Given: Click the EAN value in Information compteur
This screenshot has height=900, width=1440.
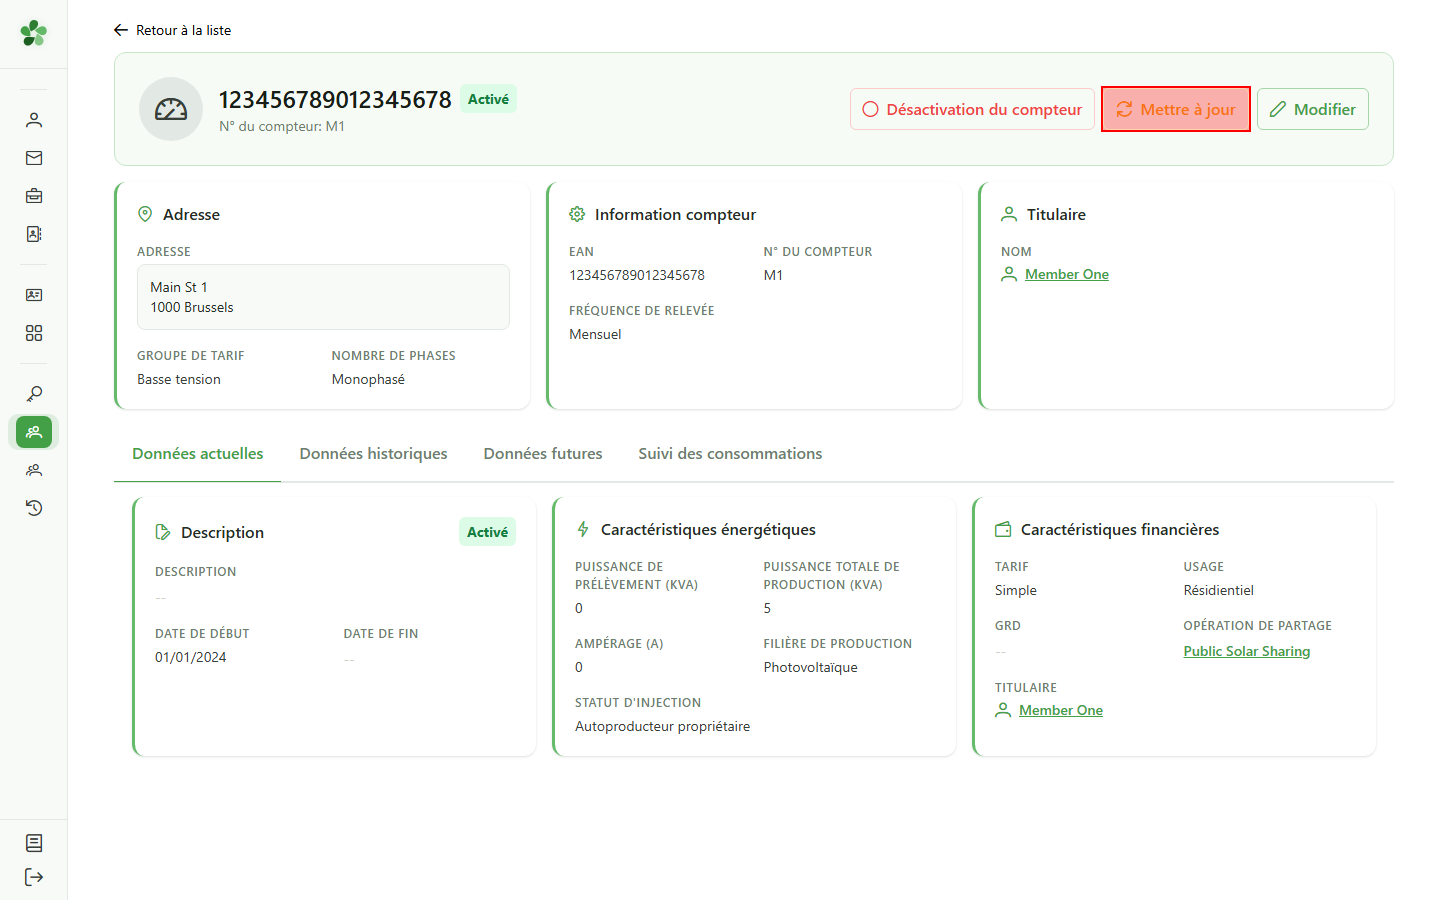Looking at the screenshot, I should [637, 275].
